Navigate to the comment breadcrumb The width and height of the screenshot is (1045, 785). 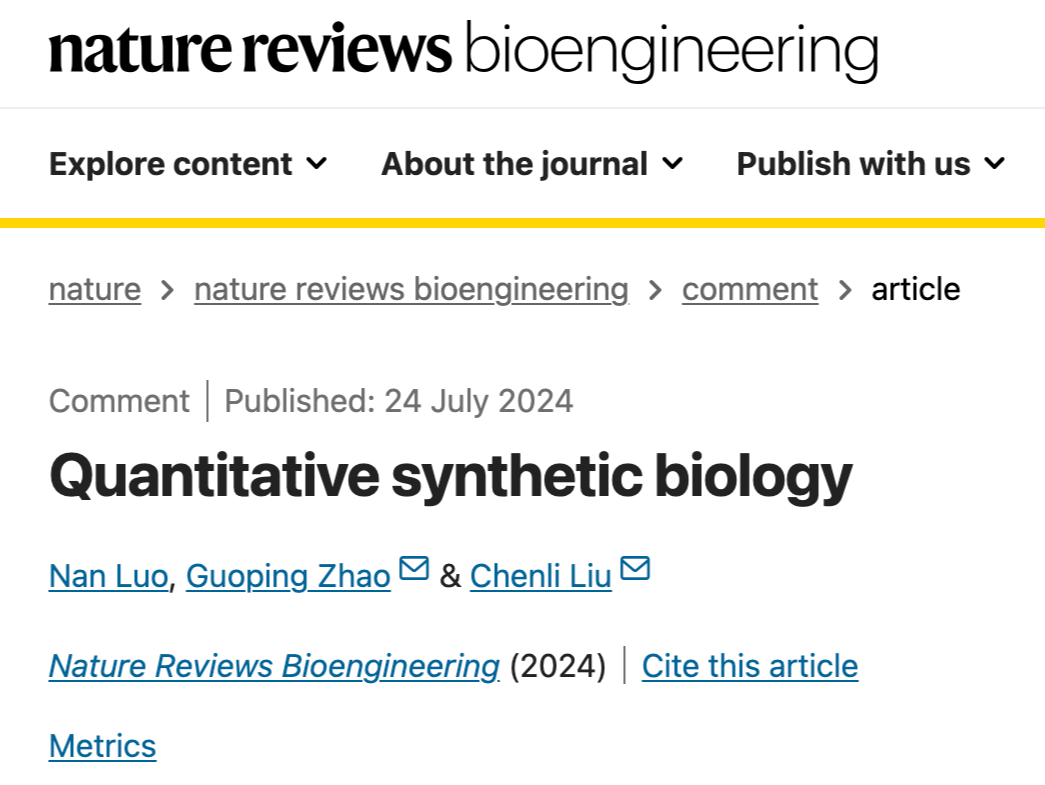tap(750, 289)
